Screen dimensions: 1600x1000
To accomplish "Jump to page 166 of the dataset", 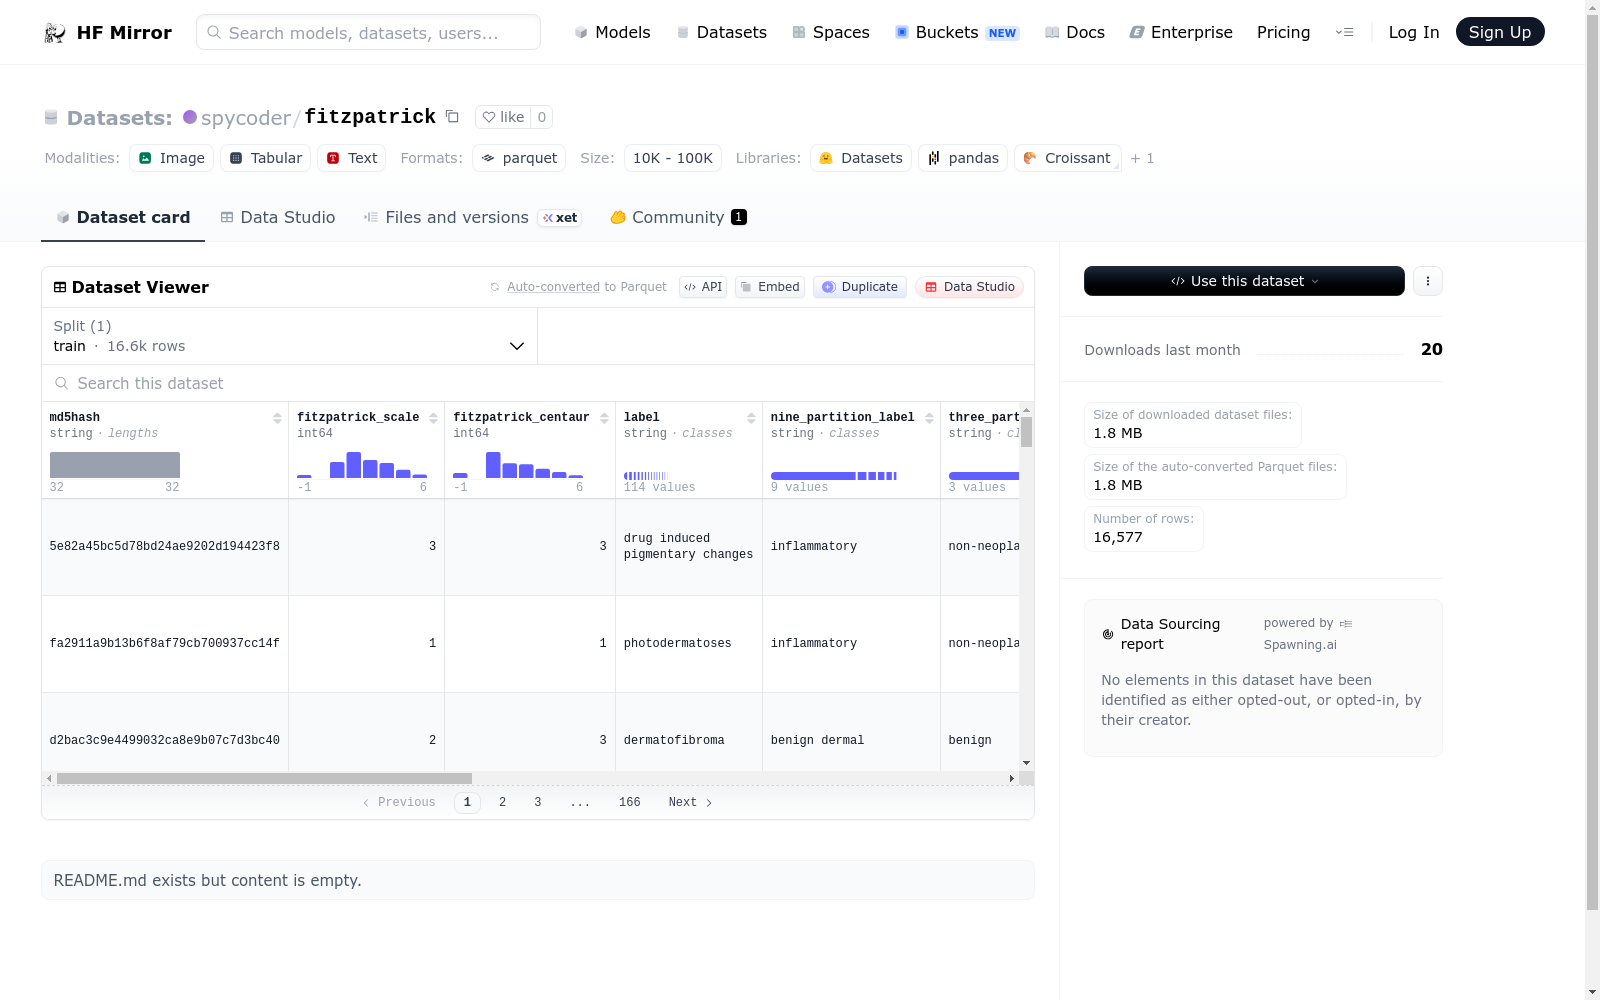I will pyautogui.click(x=630, y=802).
